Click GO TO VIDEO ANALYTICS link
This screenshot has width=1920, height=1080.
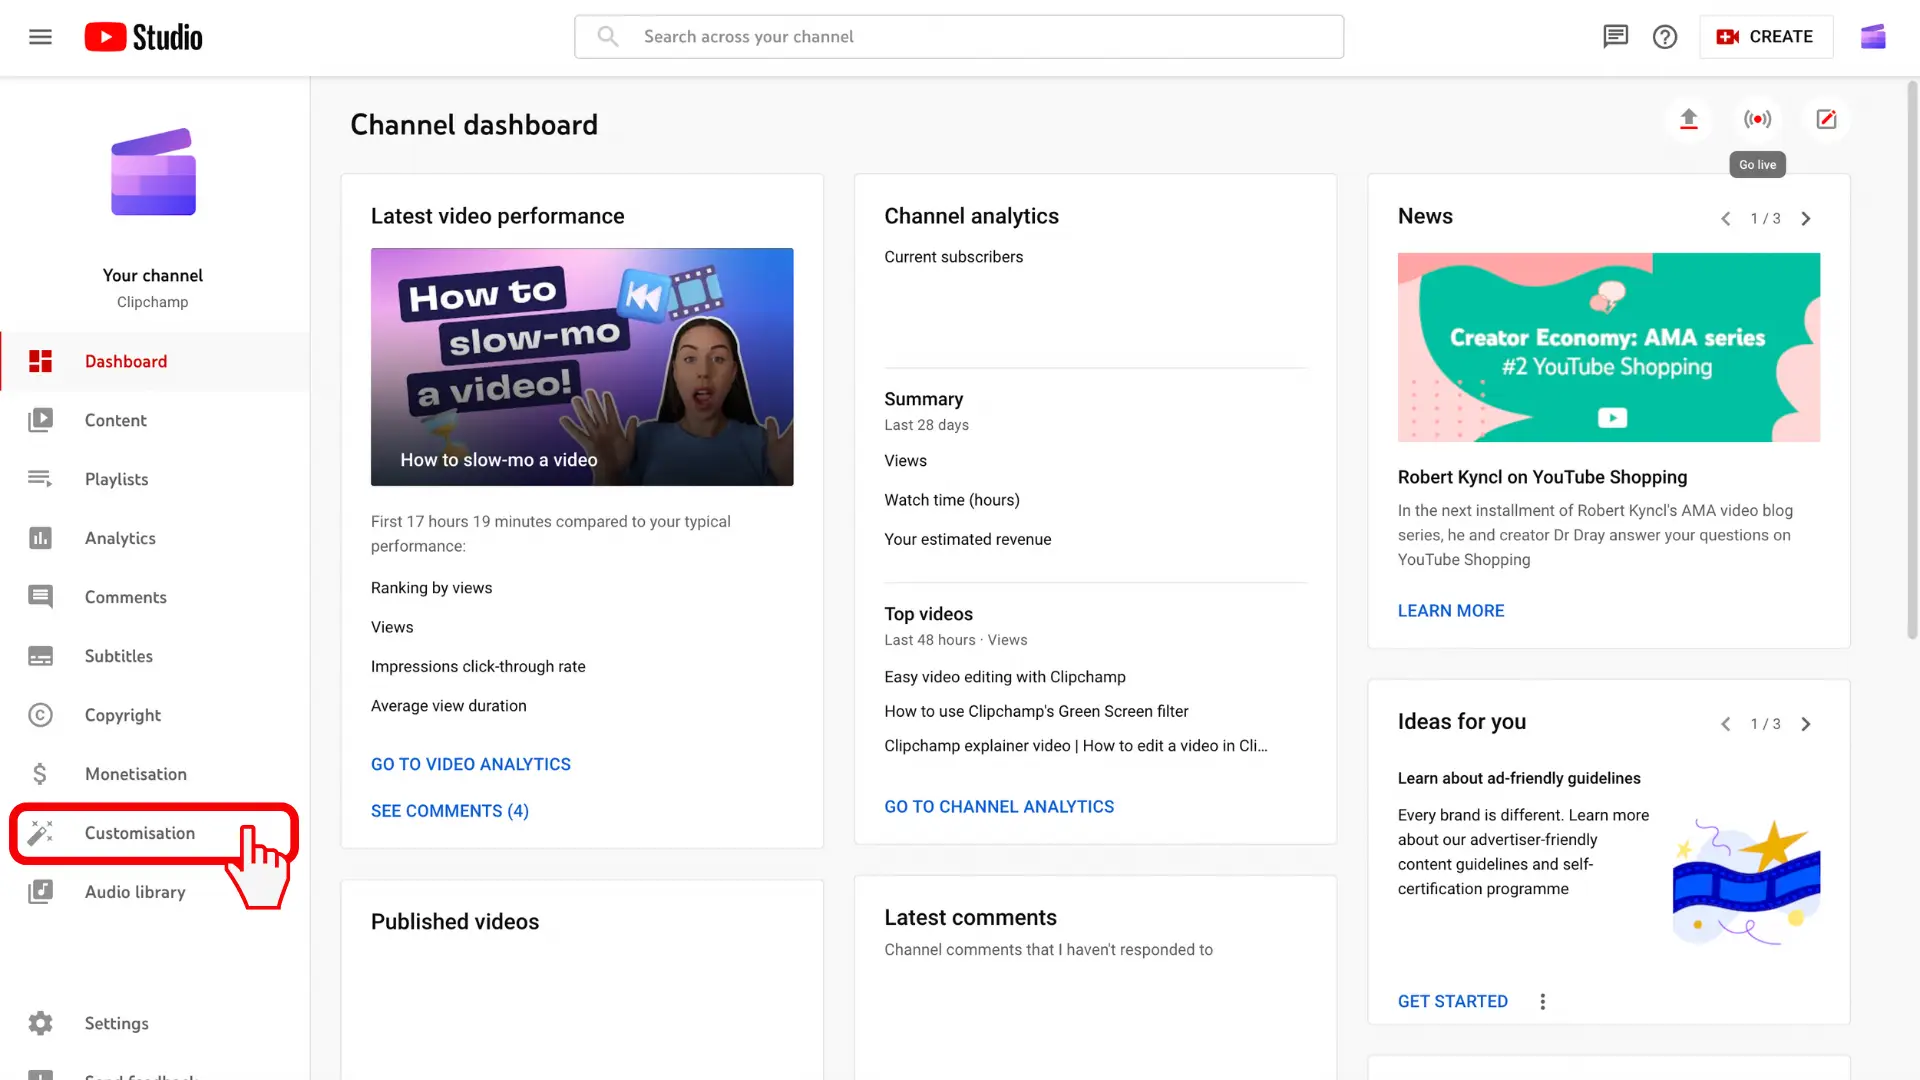pos(471,764)
